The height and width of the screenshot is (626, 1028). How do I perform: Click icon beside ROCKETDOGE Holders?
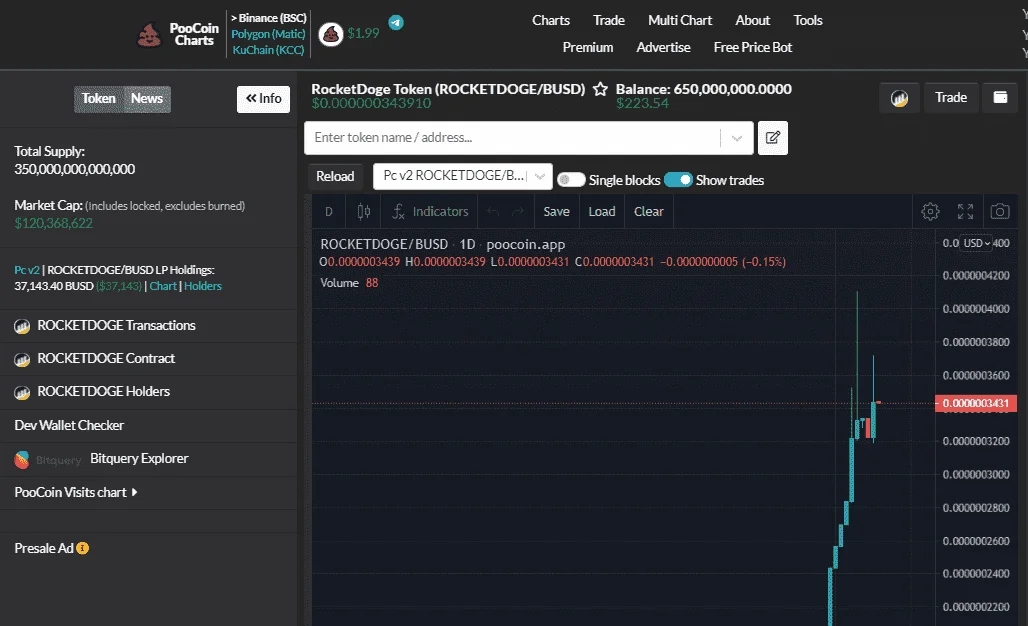point(22,392)
